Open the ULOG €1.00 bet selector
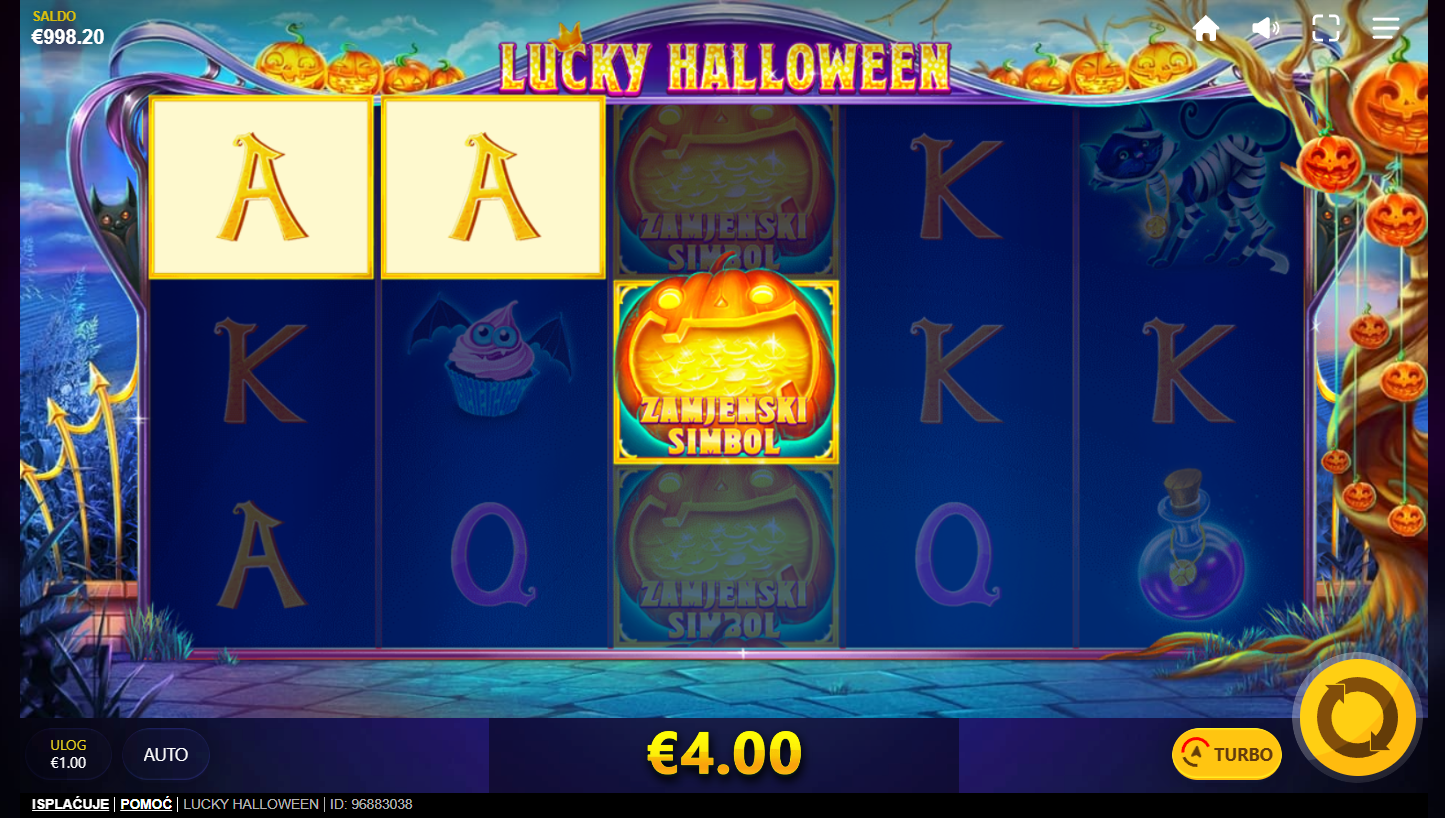Image resolution: width=1445 pixels, height=818 pixels. click(x=68, y=754)
